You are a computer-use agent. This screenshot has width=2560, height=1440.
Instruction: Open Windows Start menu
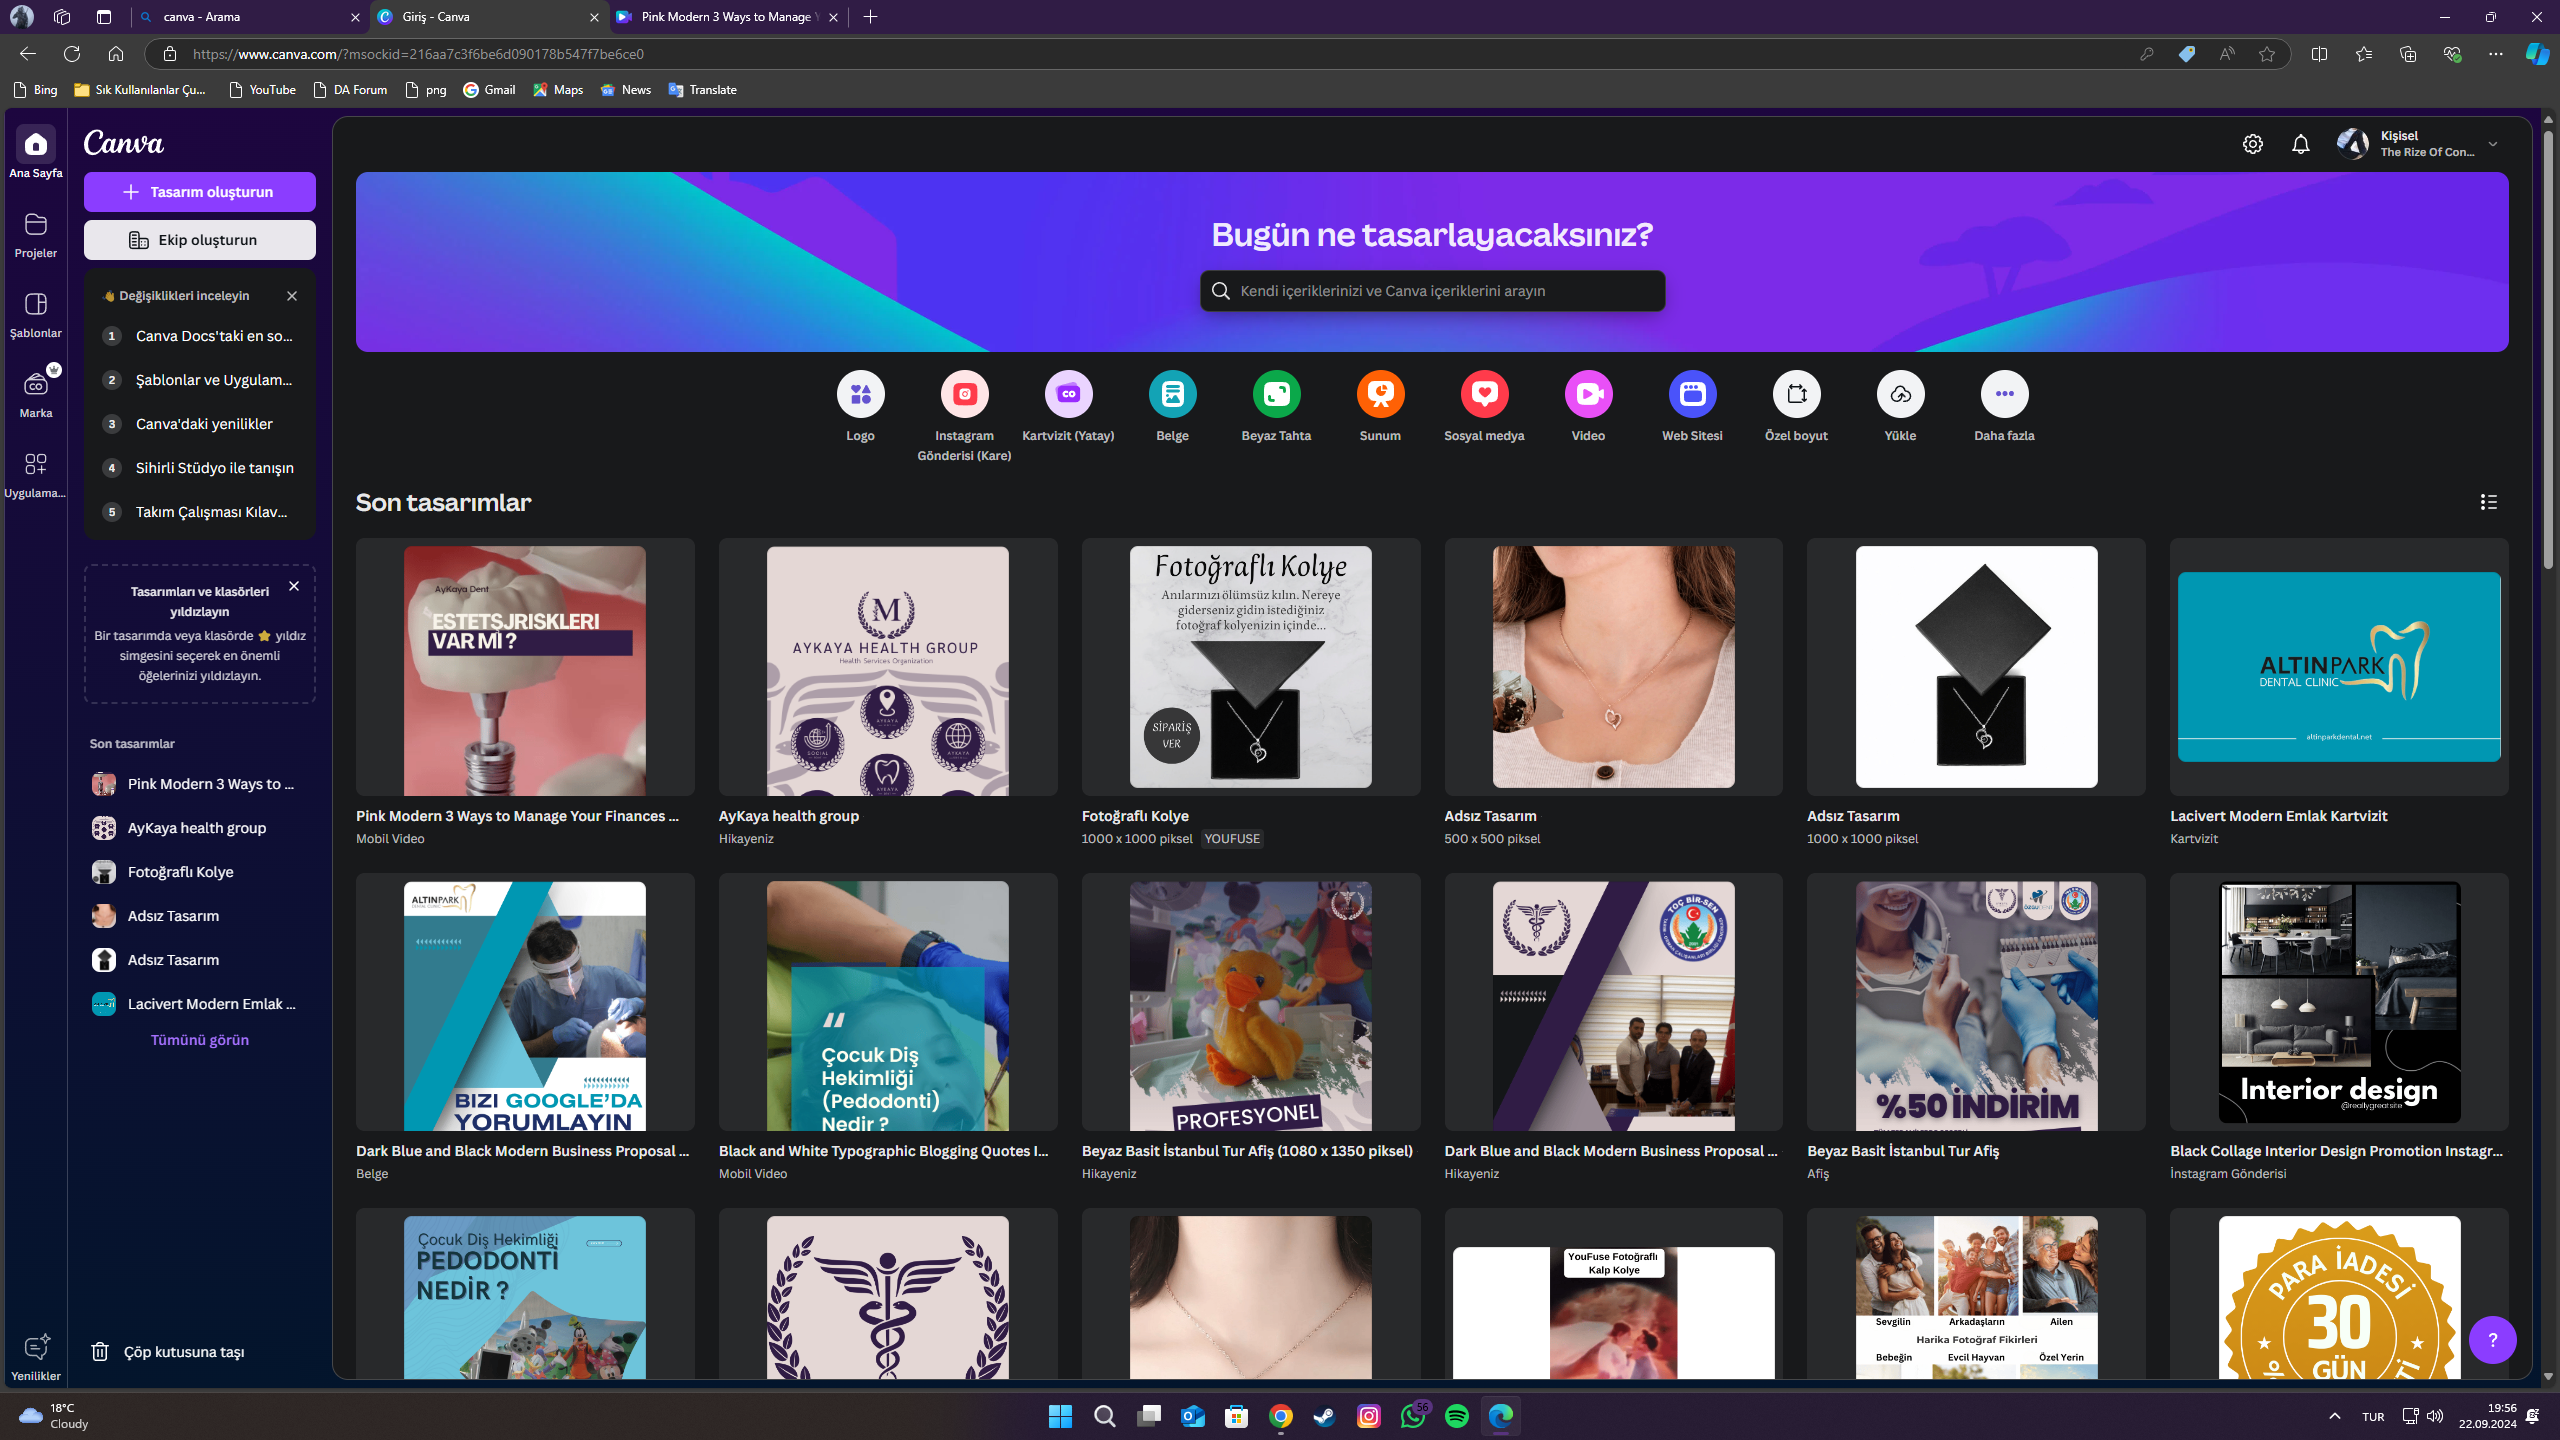[1060, 1416]
